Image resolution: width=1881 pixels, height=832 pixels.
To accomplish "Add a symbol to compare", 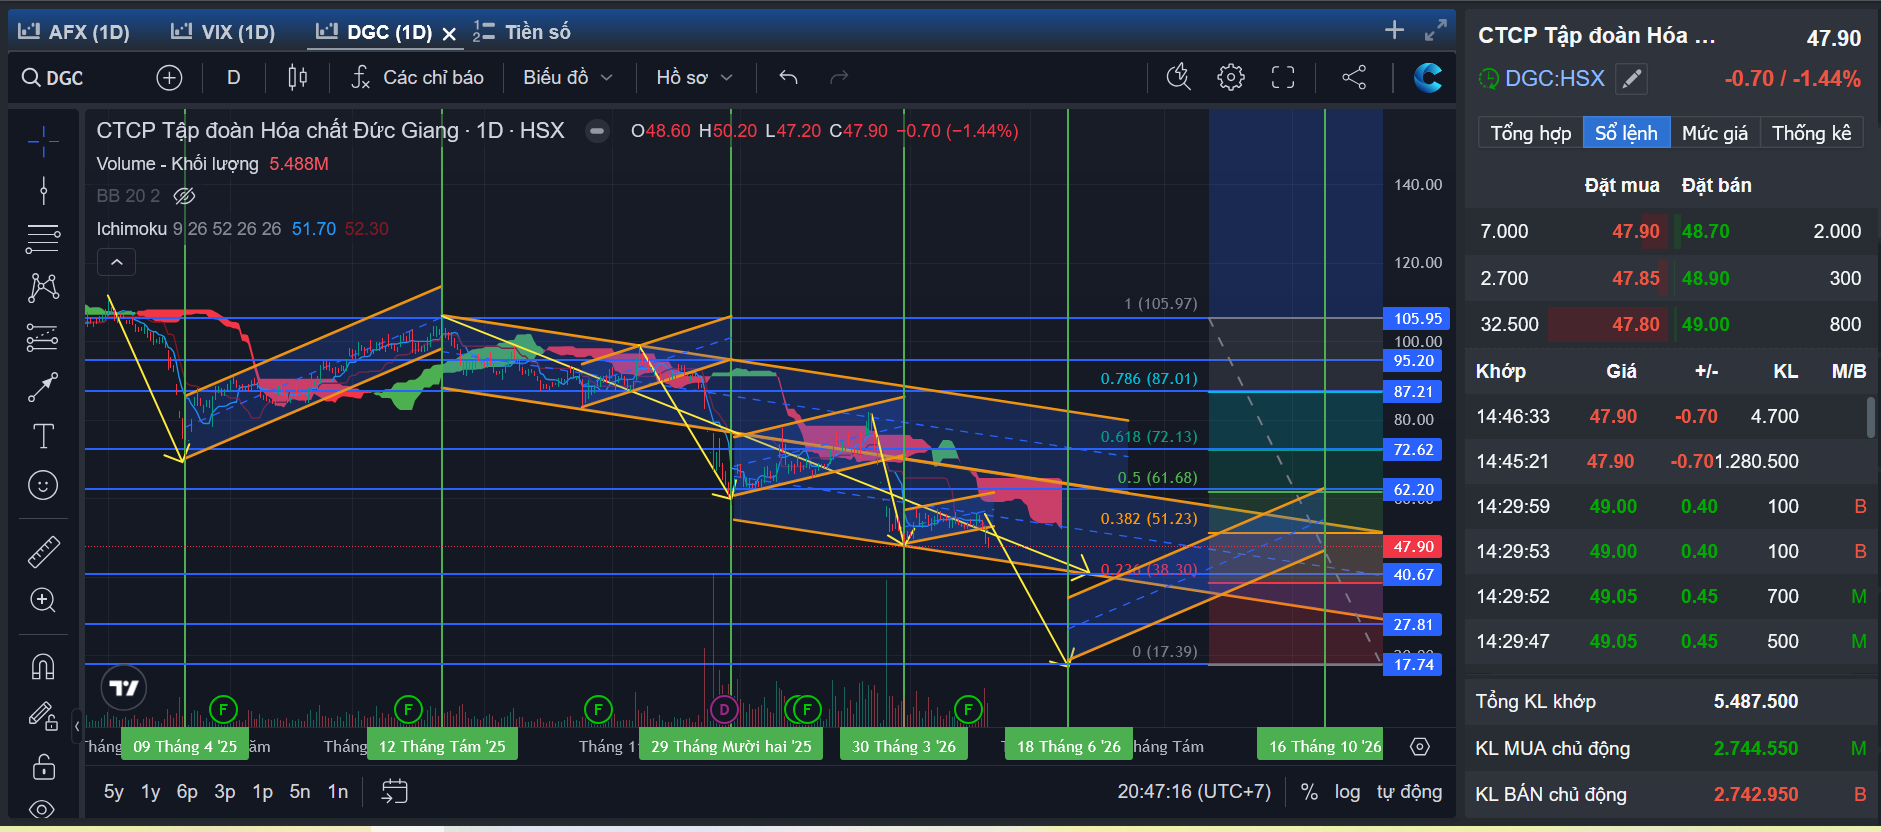I will coord(169,78).
